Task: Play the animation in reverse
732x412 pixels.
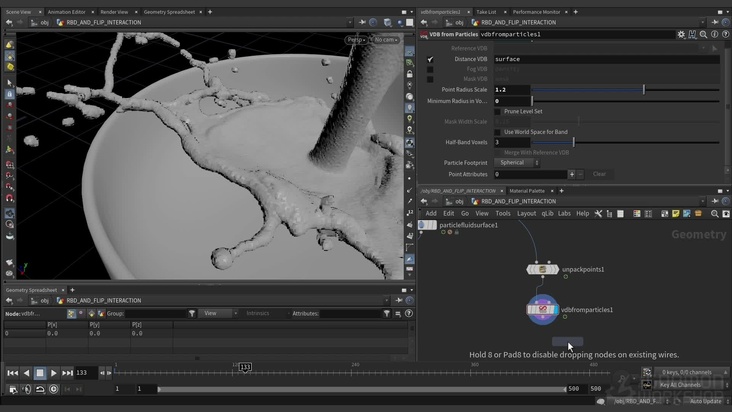Action: pyautogui.click(x=27, y=373)
